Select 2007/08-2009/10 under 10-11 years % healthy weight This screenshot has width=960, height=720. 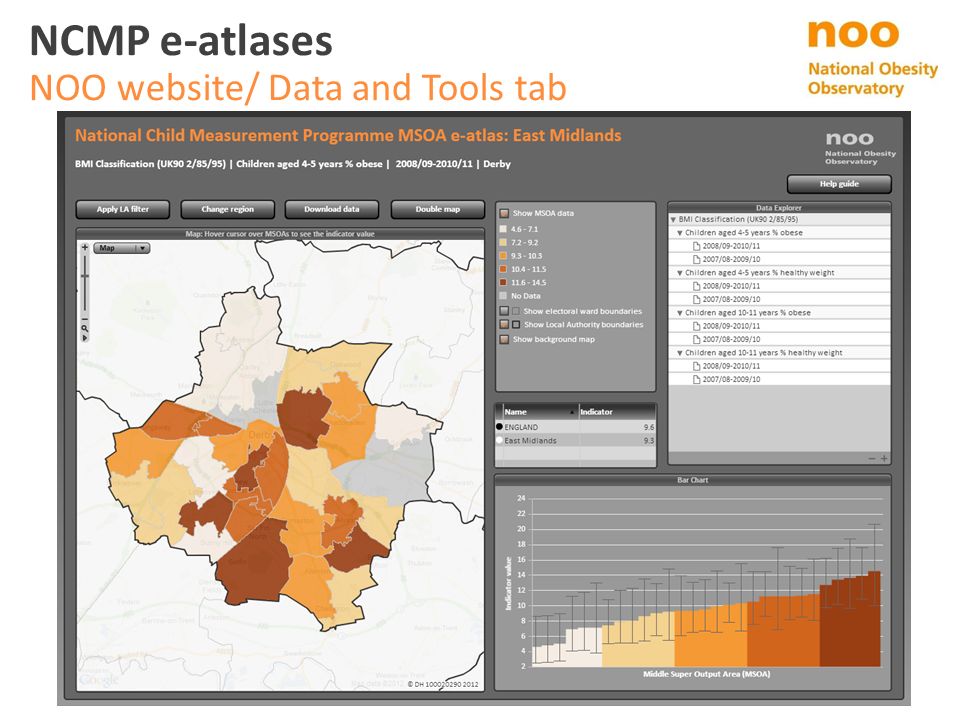pyautogui.click(x=779, y=380)
